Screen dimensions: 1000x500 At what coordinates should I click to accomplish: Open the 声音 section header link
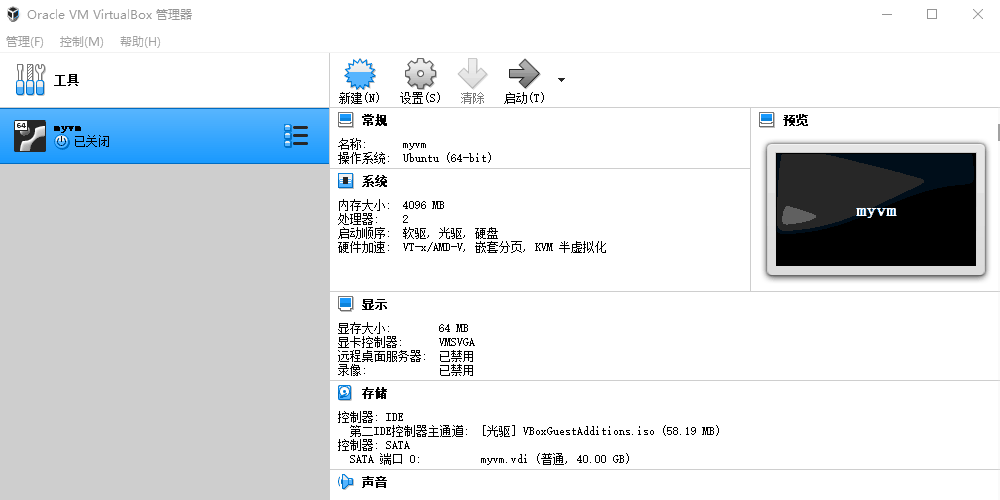[x=374, y=482]
